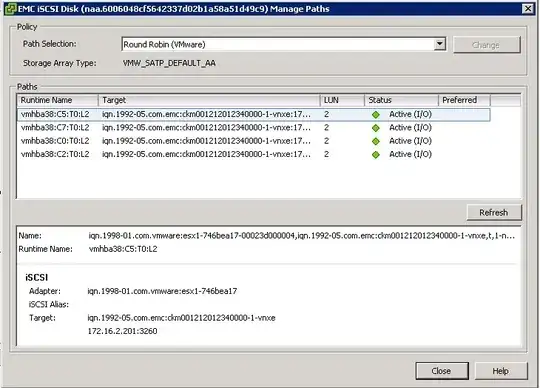
Task: Click the disk icon in the title bar
Action: tap(10, 9)
